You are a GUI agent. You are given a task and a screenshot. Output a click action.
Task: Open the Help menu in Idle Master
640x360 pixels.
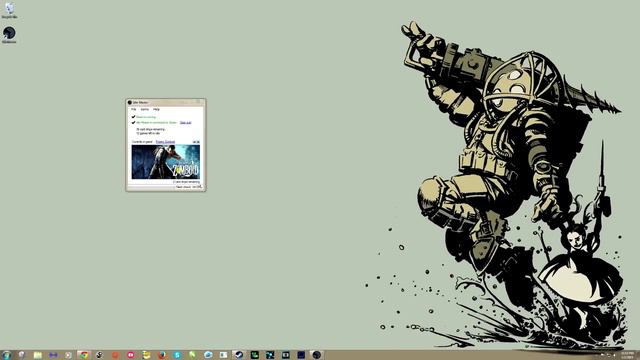pos(156,109)
